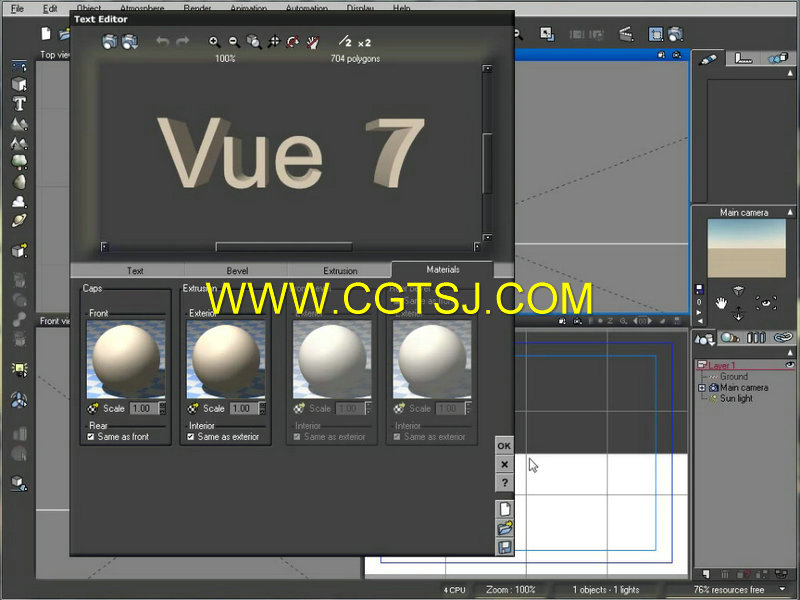Open the Links tab in world browser
Image resolution: width=800 pixels, height=600 pixels.
[783, 338]
